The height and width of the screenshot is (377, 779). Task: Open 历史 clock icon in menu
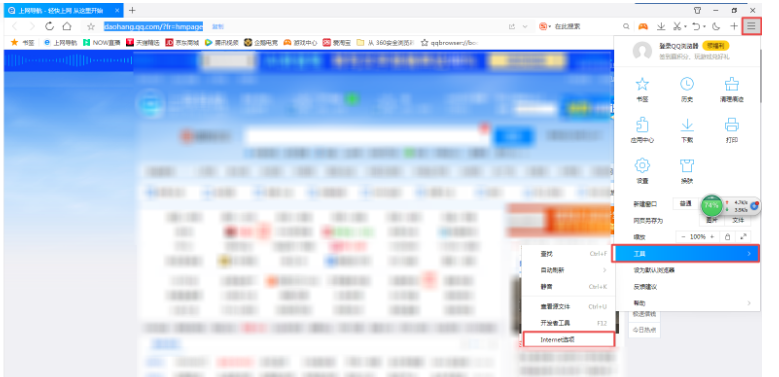click(x=687, y=90)
